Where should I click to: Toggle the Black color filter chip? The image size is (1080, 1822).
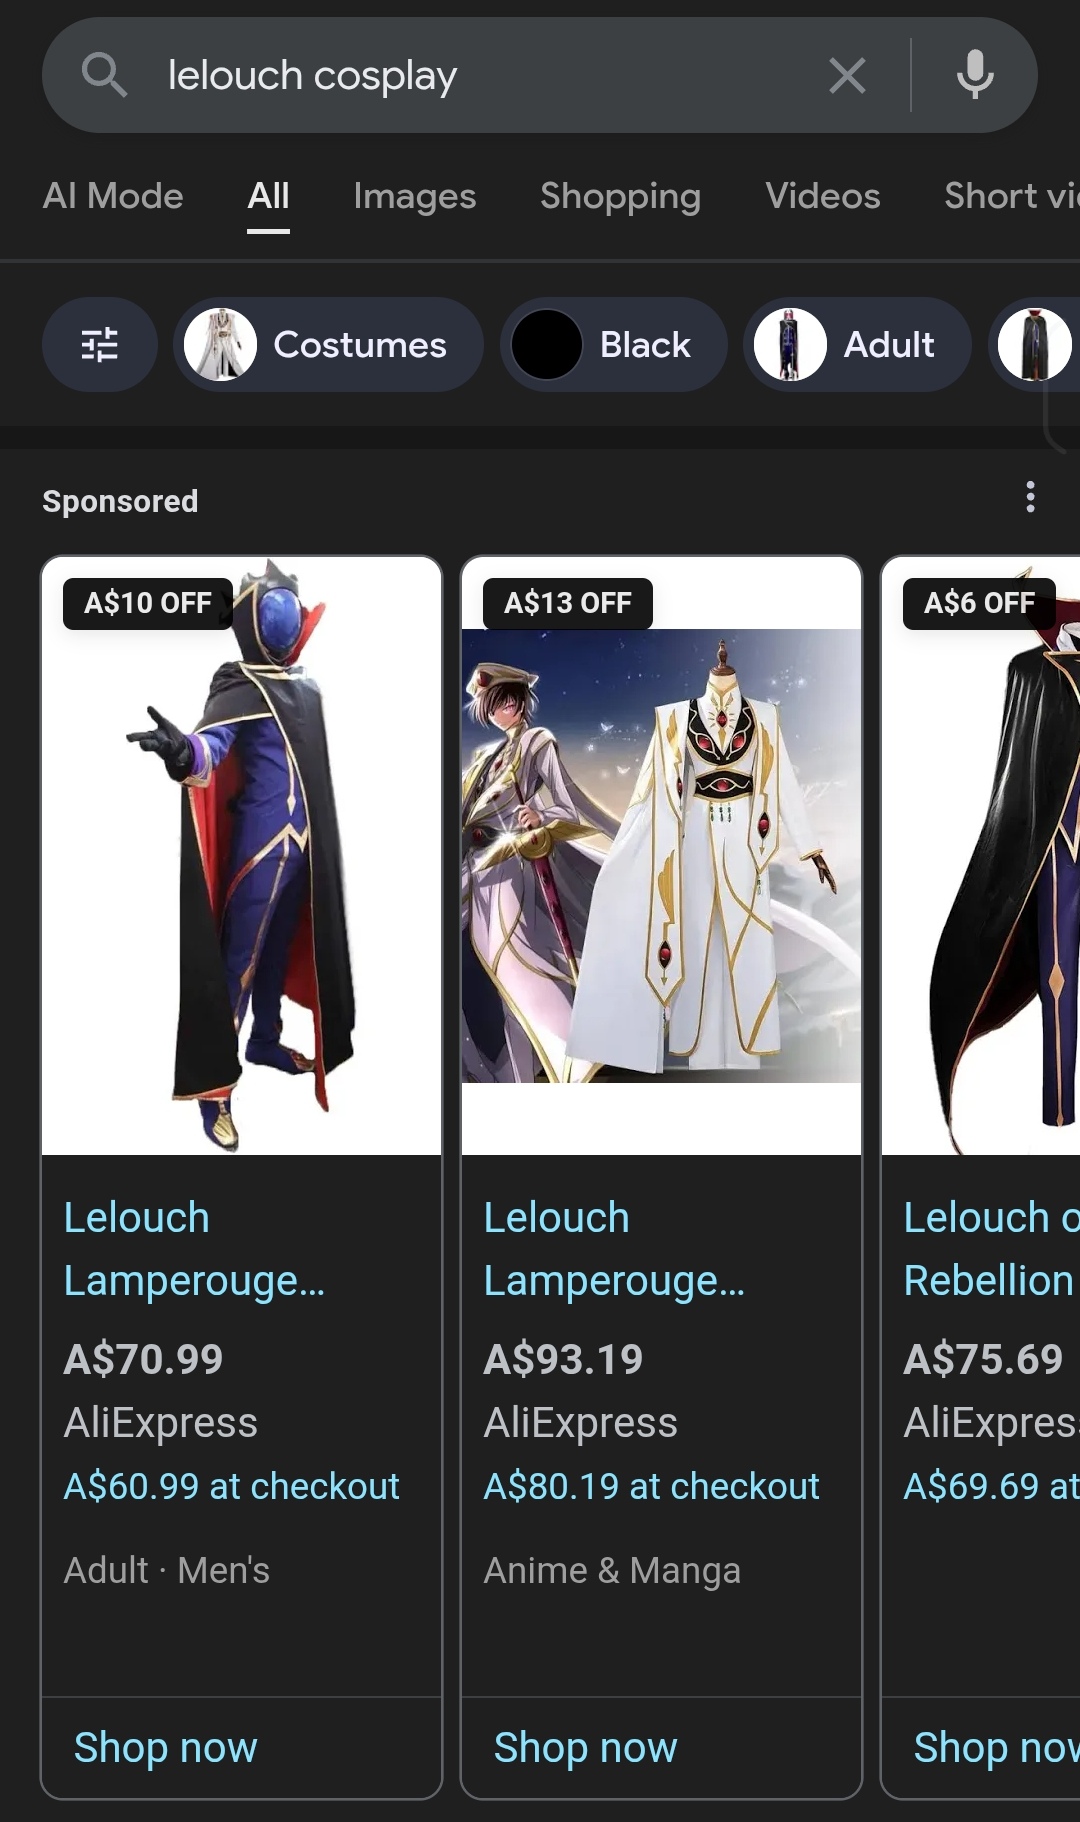click(614, 345)
